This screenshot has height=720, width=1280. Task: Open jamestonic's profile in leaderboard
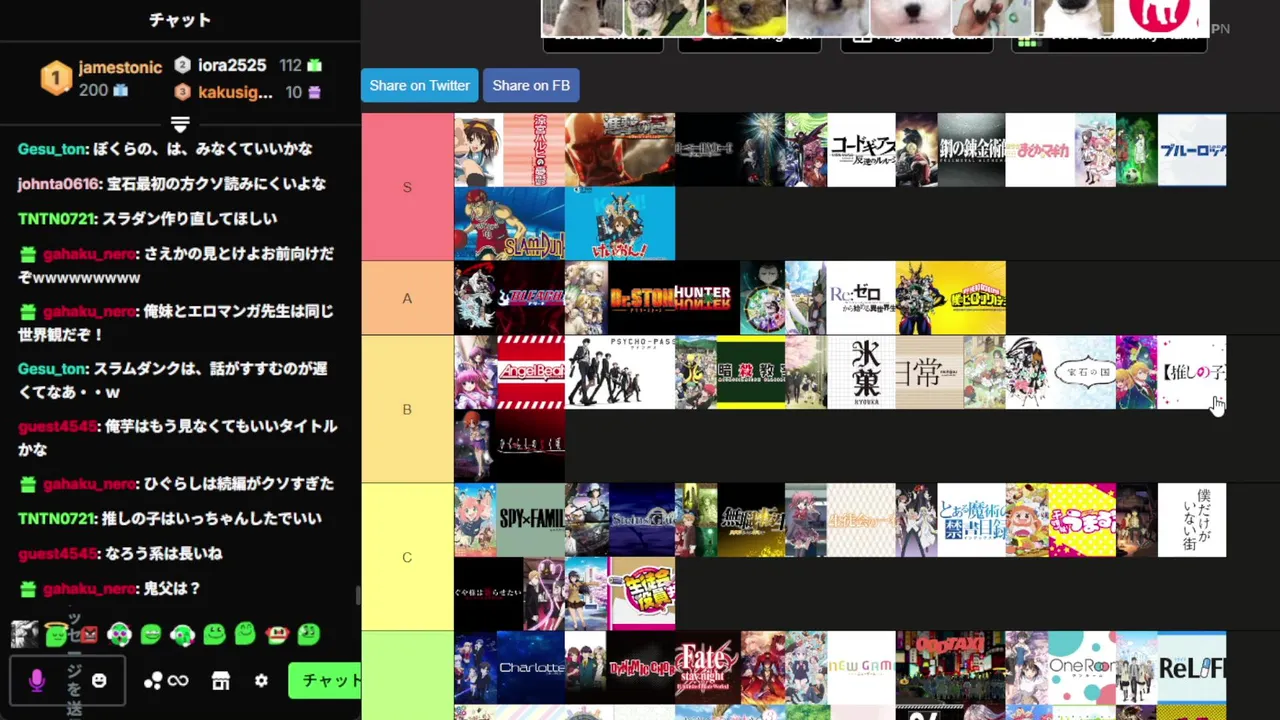pos(120,67)
